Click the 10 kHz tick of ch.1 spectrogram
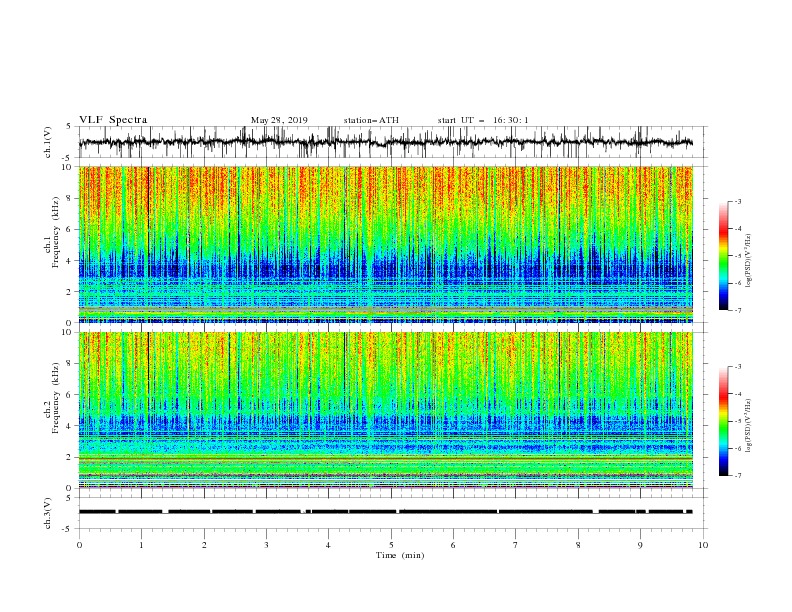Image resolution: width=792 pixels, height=612 pixels. (67, 167)
